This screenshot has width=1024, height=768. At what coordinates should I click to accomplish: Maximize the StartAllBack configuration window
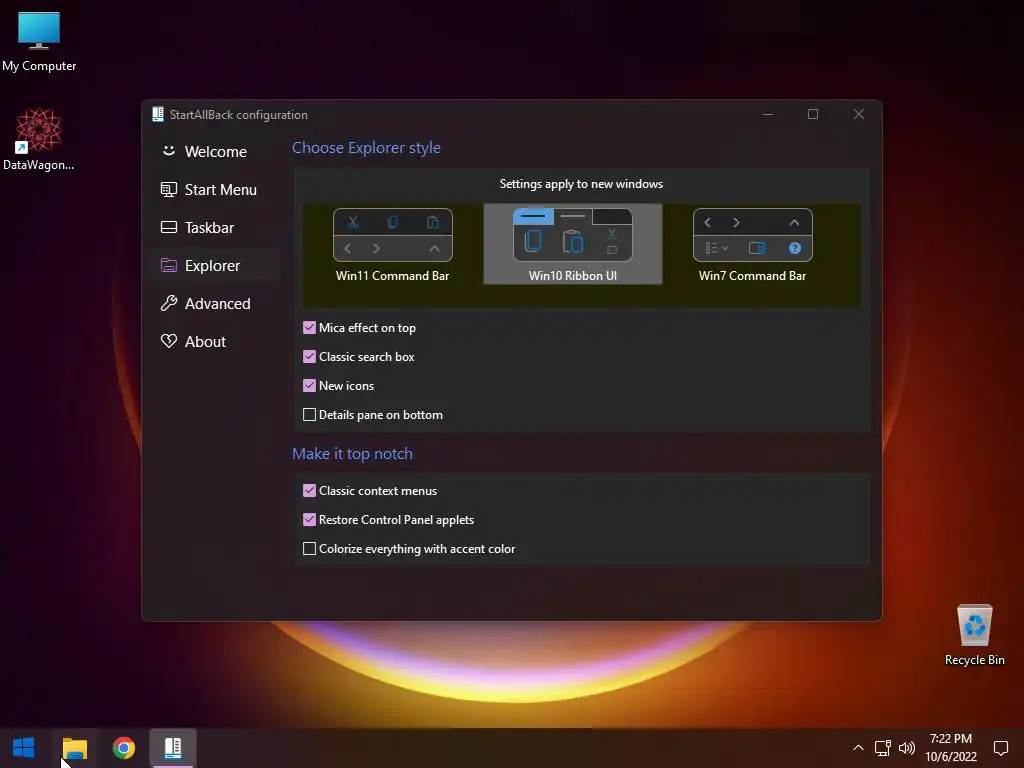813,114
